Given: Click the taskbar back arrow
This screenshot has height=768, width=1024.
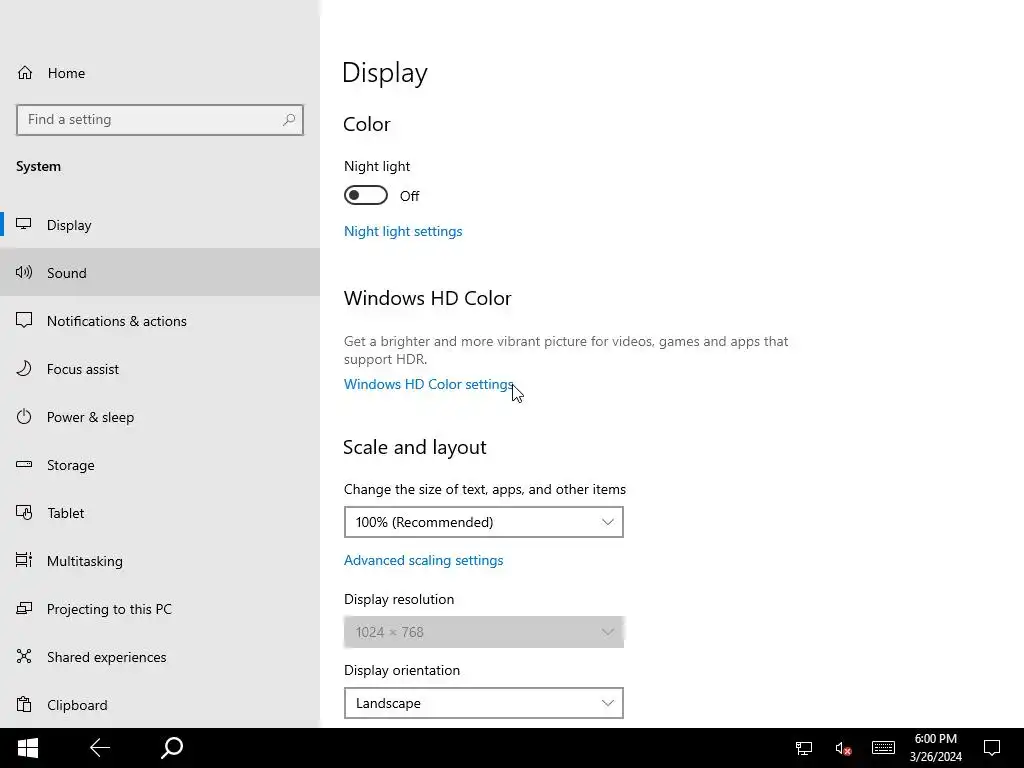Looking at the screenshot, I should pos(100,748).
